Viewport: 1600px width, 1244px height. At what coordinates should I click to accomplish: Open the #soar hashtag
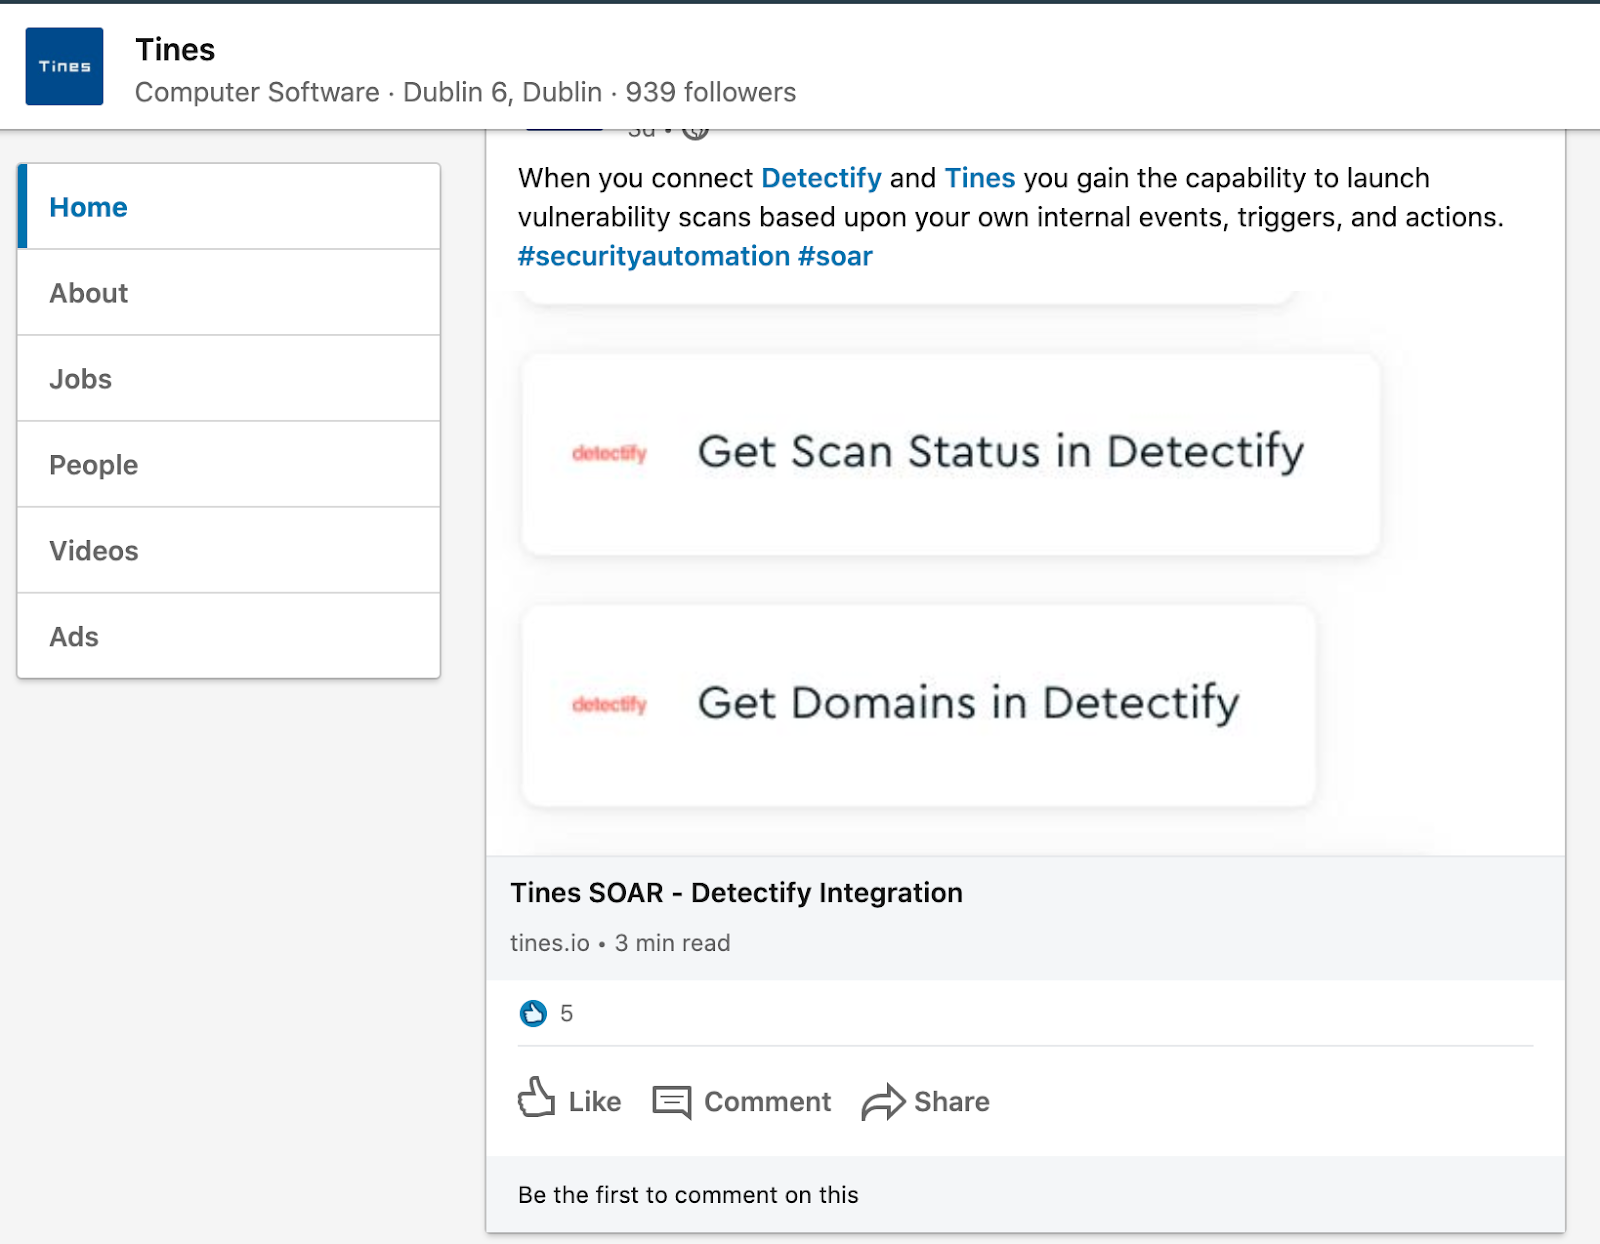tap(835, 256)
